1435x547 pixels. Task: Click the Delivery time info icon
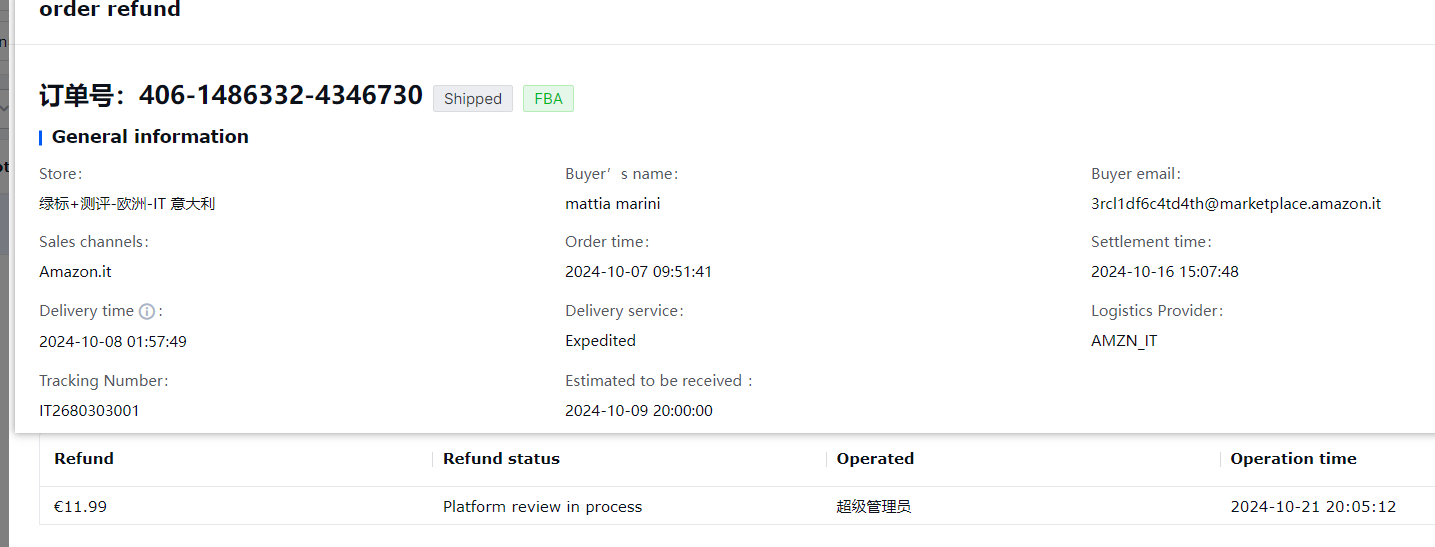coord(147,311)
